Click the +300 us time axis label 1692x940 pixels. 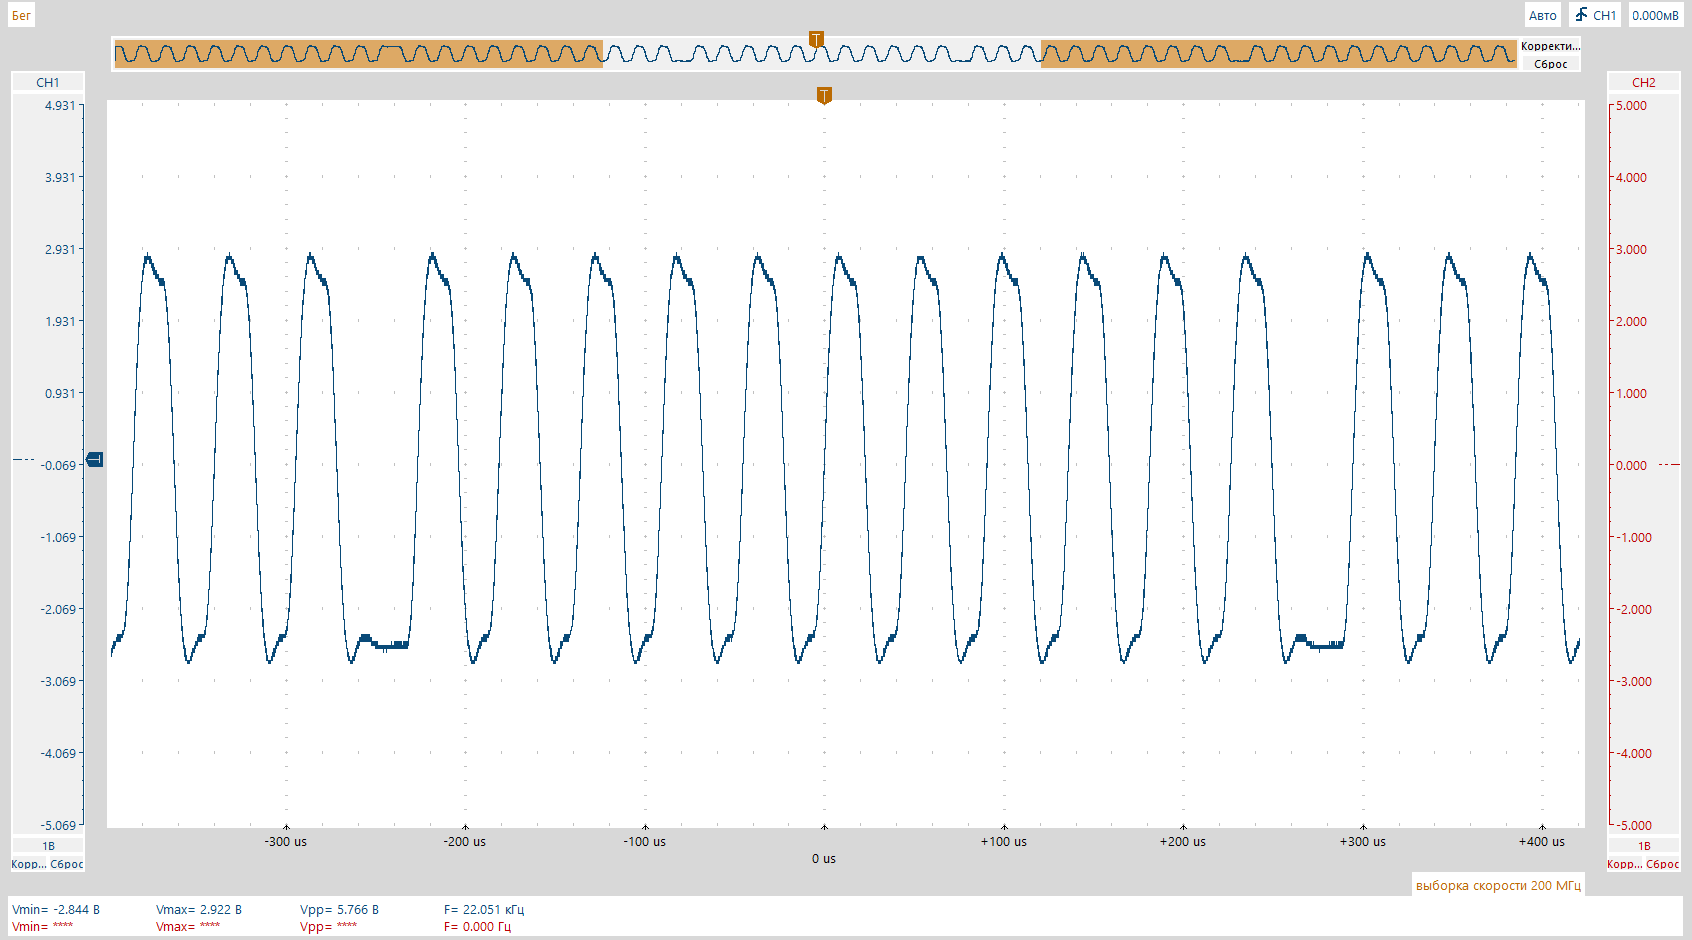coord(1363,841)
